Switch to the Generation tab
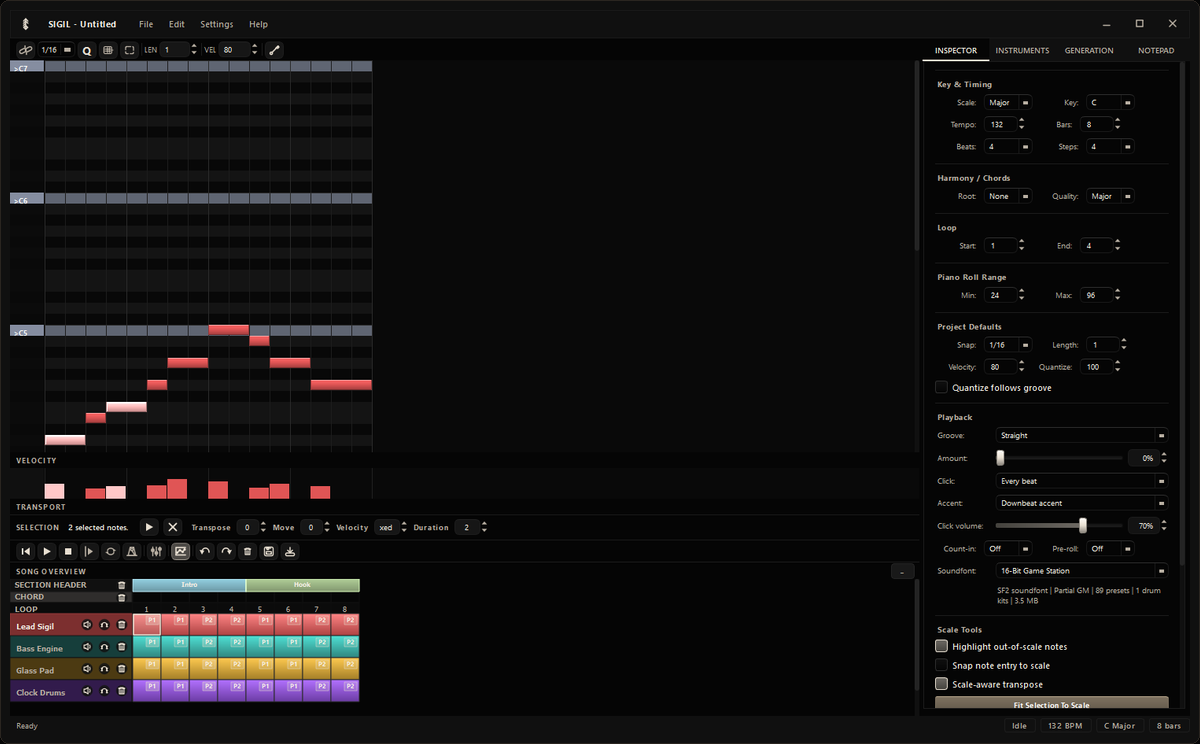 click(x=1088, y=50)
